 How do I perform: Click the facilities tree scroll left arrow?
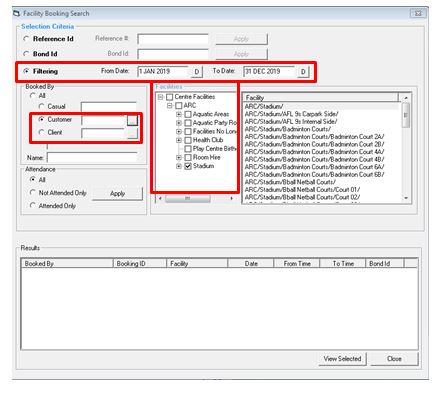coord(160,198)
